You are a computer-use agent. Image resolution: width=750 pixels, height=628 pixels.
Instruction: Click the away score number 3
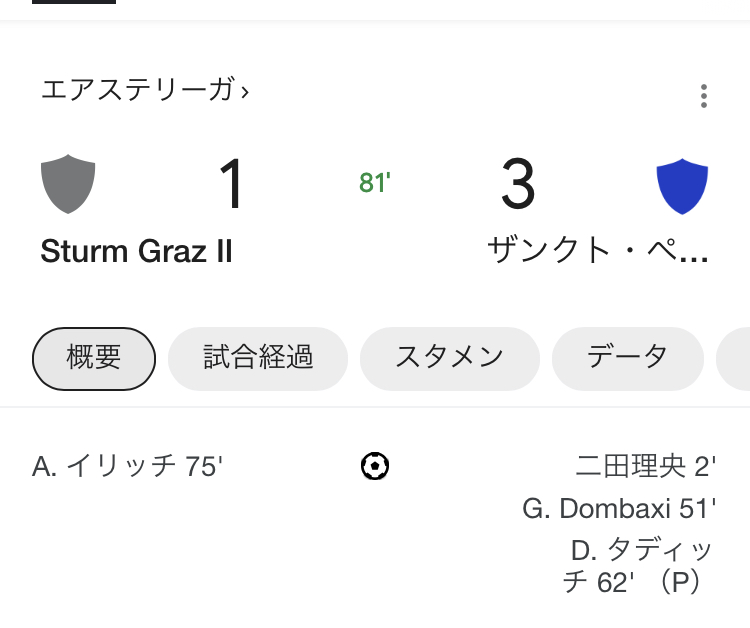pyautogui.click(x=518, y=184)
